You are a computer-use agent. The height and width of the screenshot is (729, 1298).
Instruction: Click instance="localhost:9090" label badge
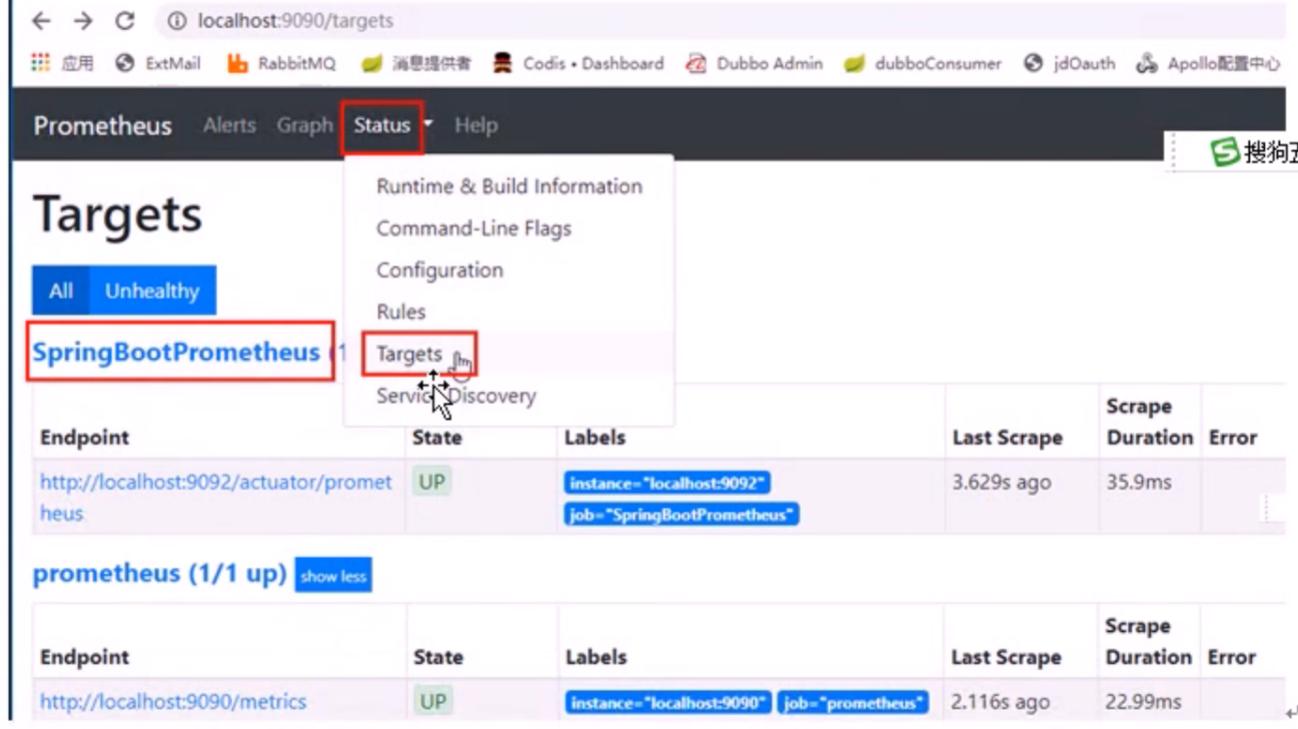[x=668, y=703]
